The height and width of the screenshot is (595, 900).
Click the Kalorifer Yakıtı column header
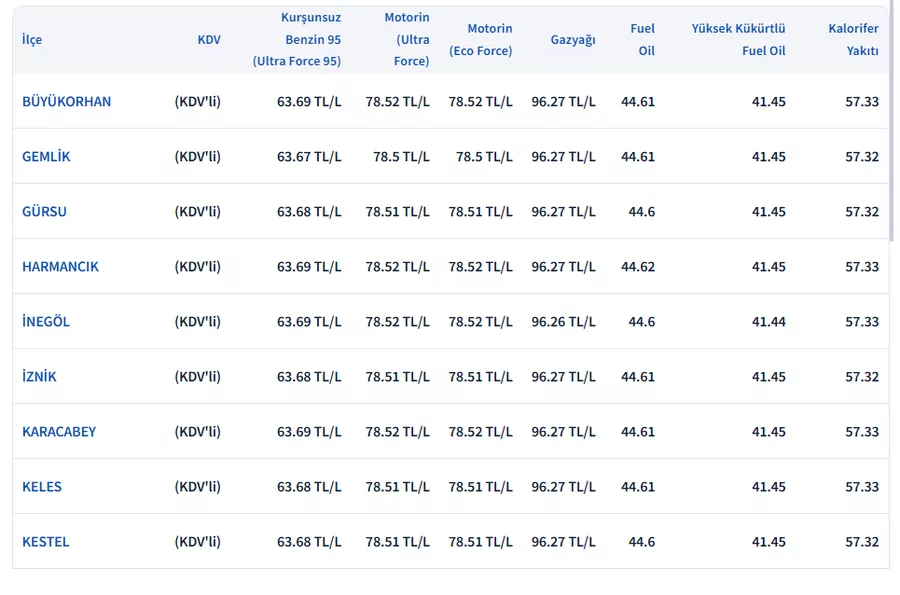(853, 40)
